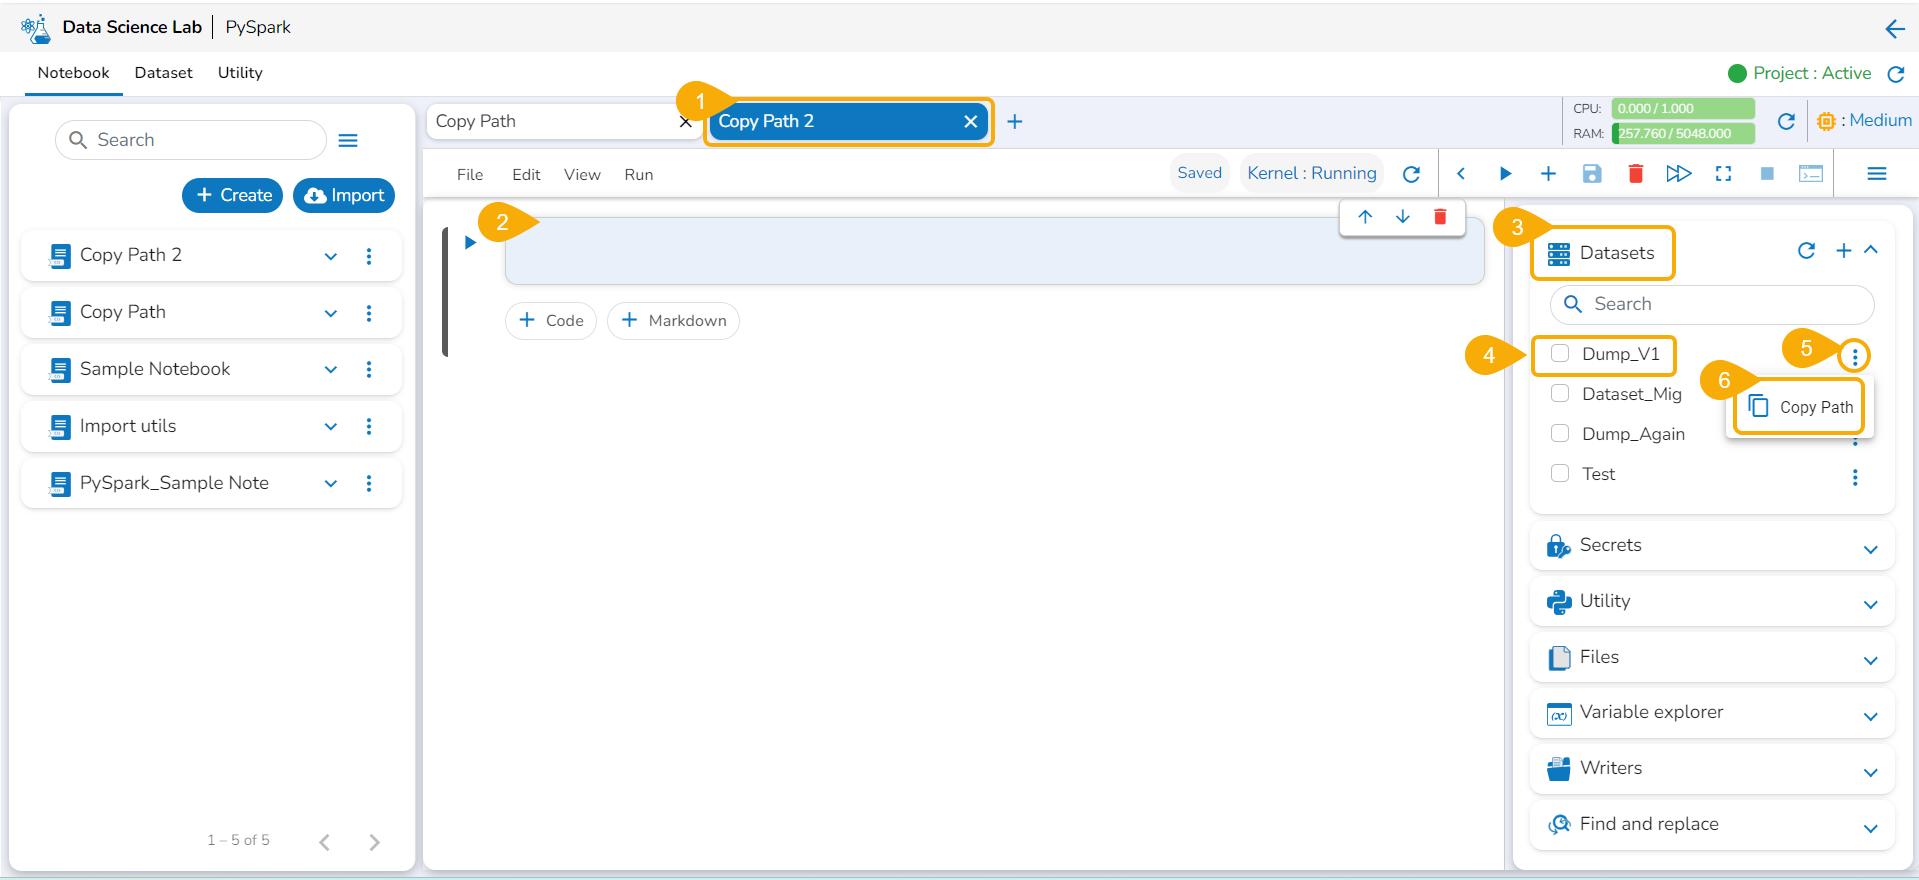Click in the notebook Search field
The height and width of the screenshot is (880, 1919).
191,140
